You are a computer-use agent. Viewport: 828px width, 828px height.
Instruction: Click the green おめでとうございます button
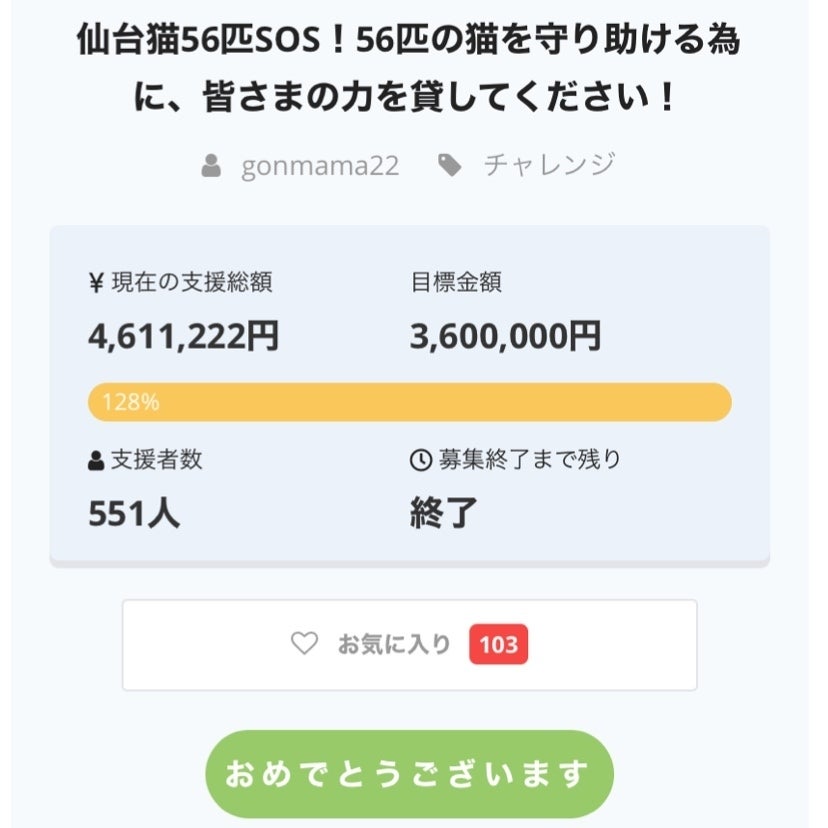409,774
